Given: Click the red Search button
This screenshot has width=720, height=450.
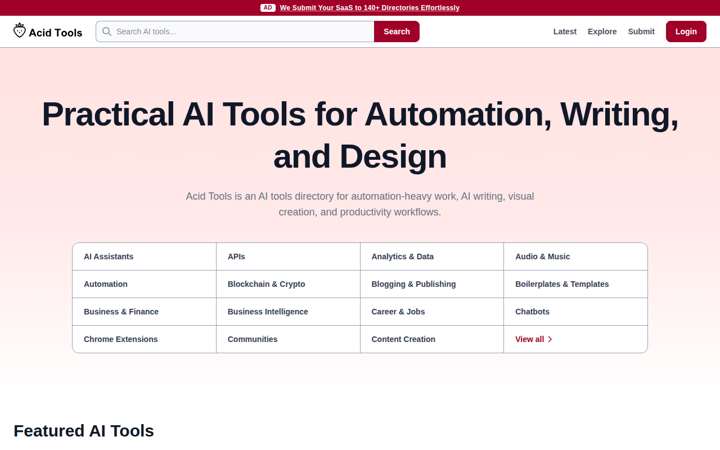Looking at the screenshot, I should [397, 31].
